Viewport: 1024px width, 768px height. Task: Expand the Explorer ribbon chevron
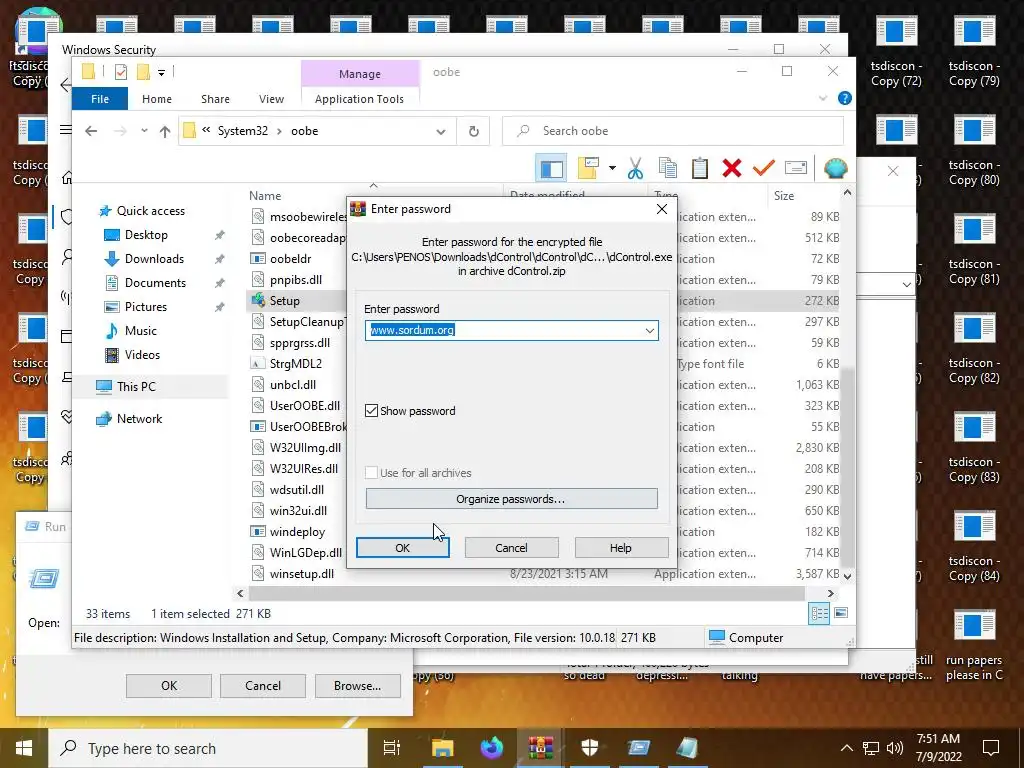pos(822,99)
